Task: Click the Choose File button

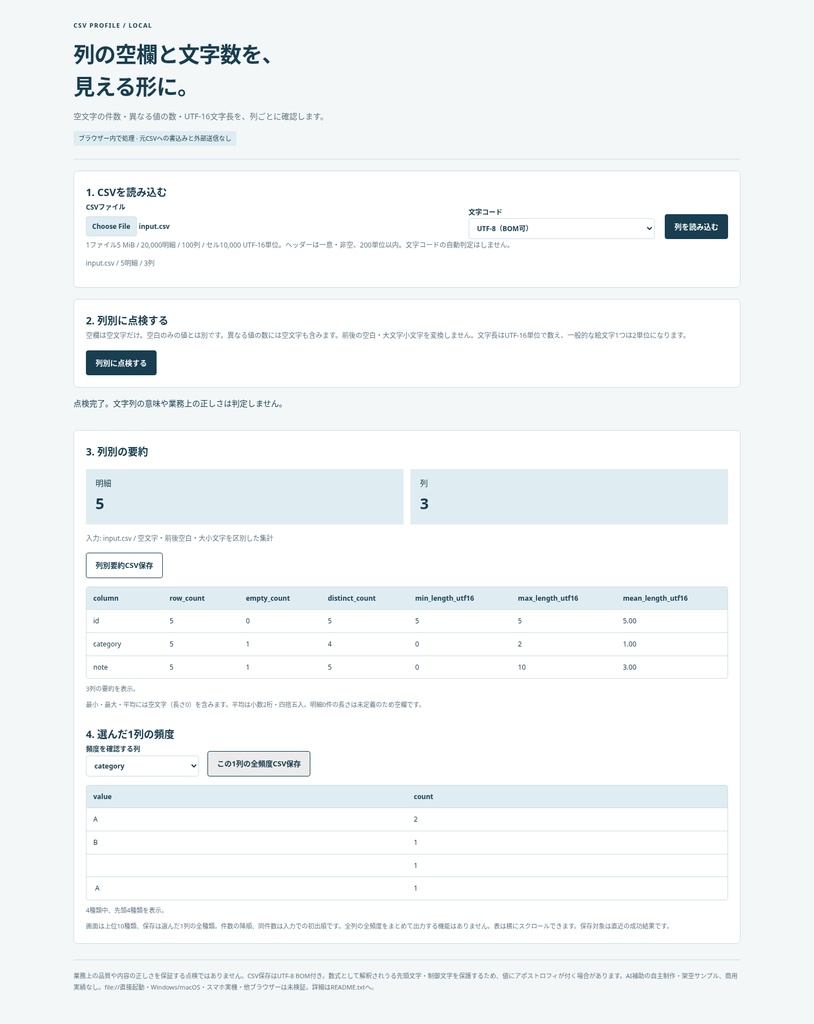Action: [111, 226]
